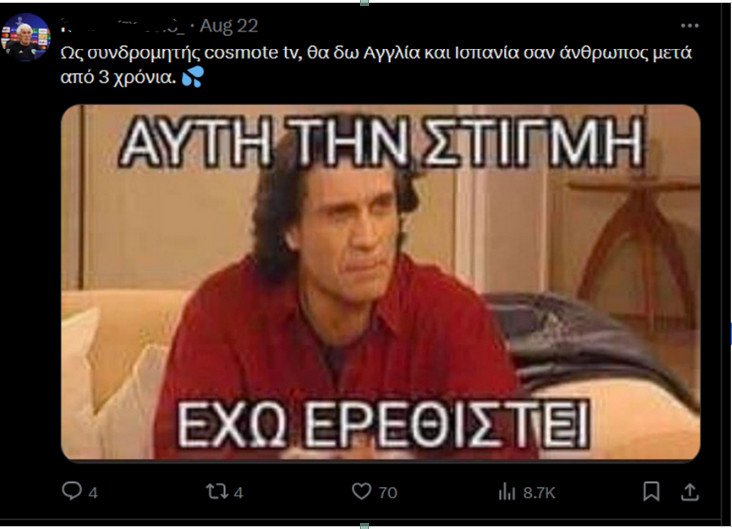Open the three-dots more options menu
The width and height of the screenshot is (732, 529).
(690, 26)
